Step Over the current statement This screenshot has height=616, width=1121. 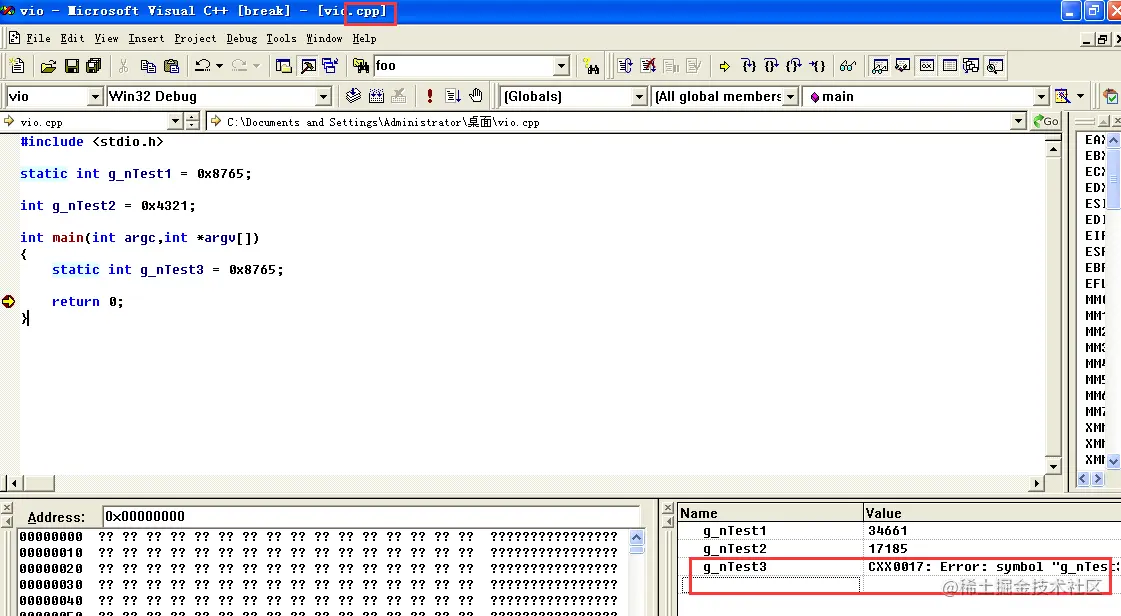771,66
